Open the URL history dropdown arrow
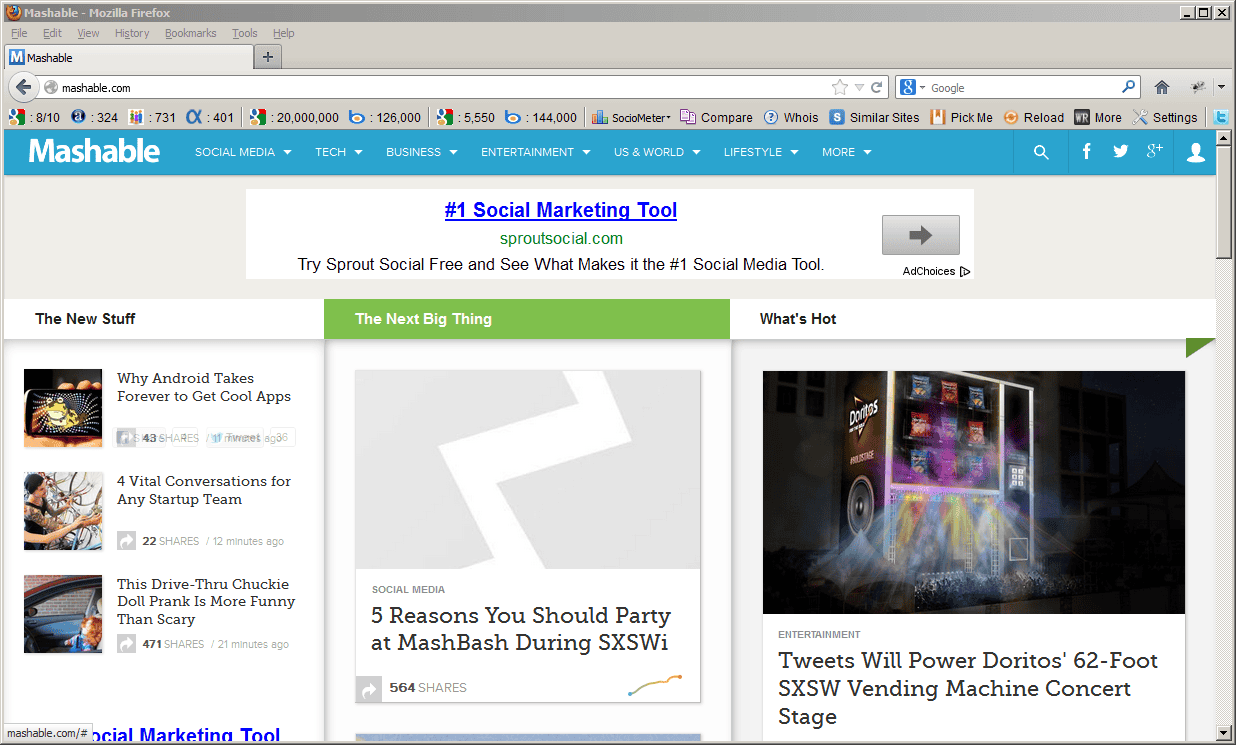1236x745 pixels. click(x=859, y=87)
